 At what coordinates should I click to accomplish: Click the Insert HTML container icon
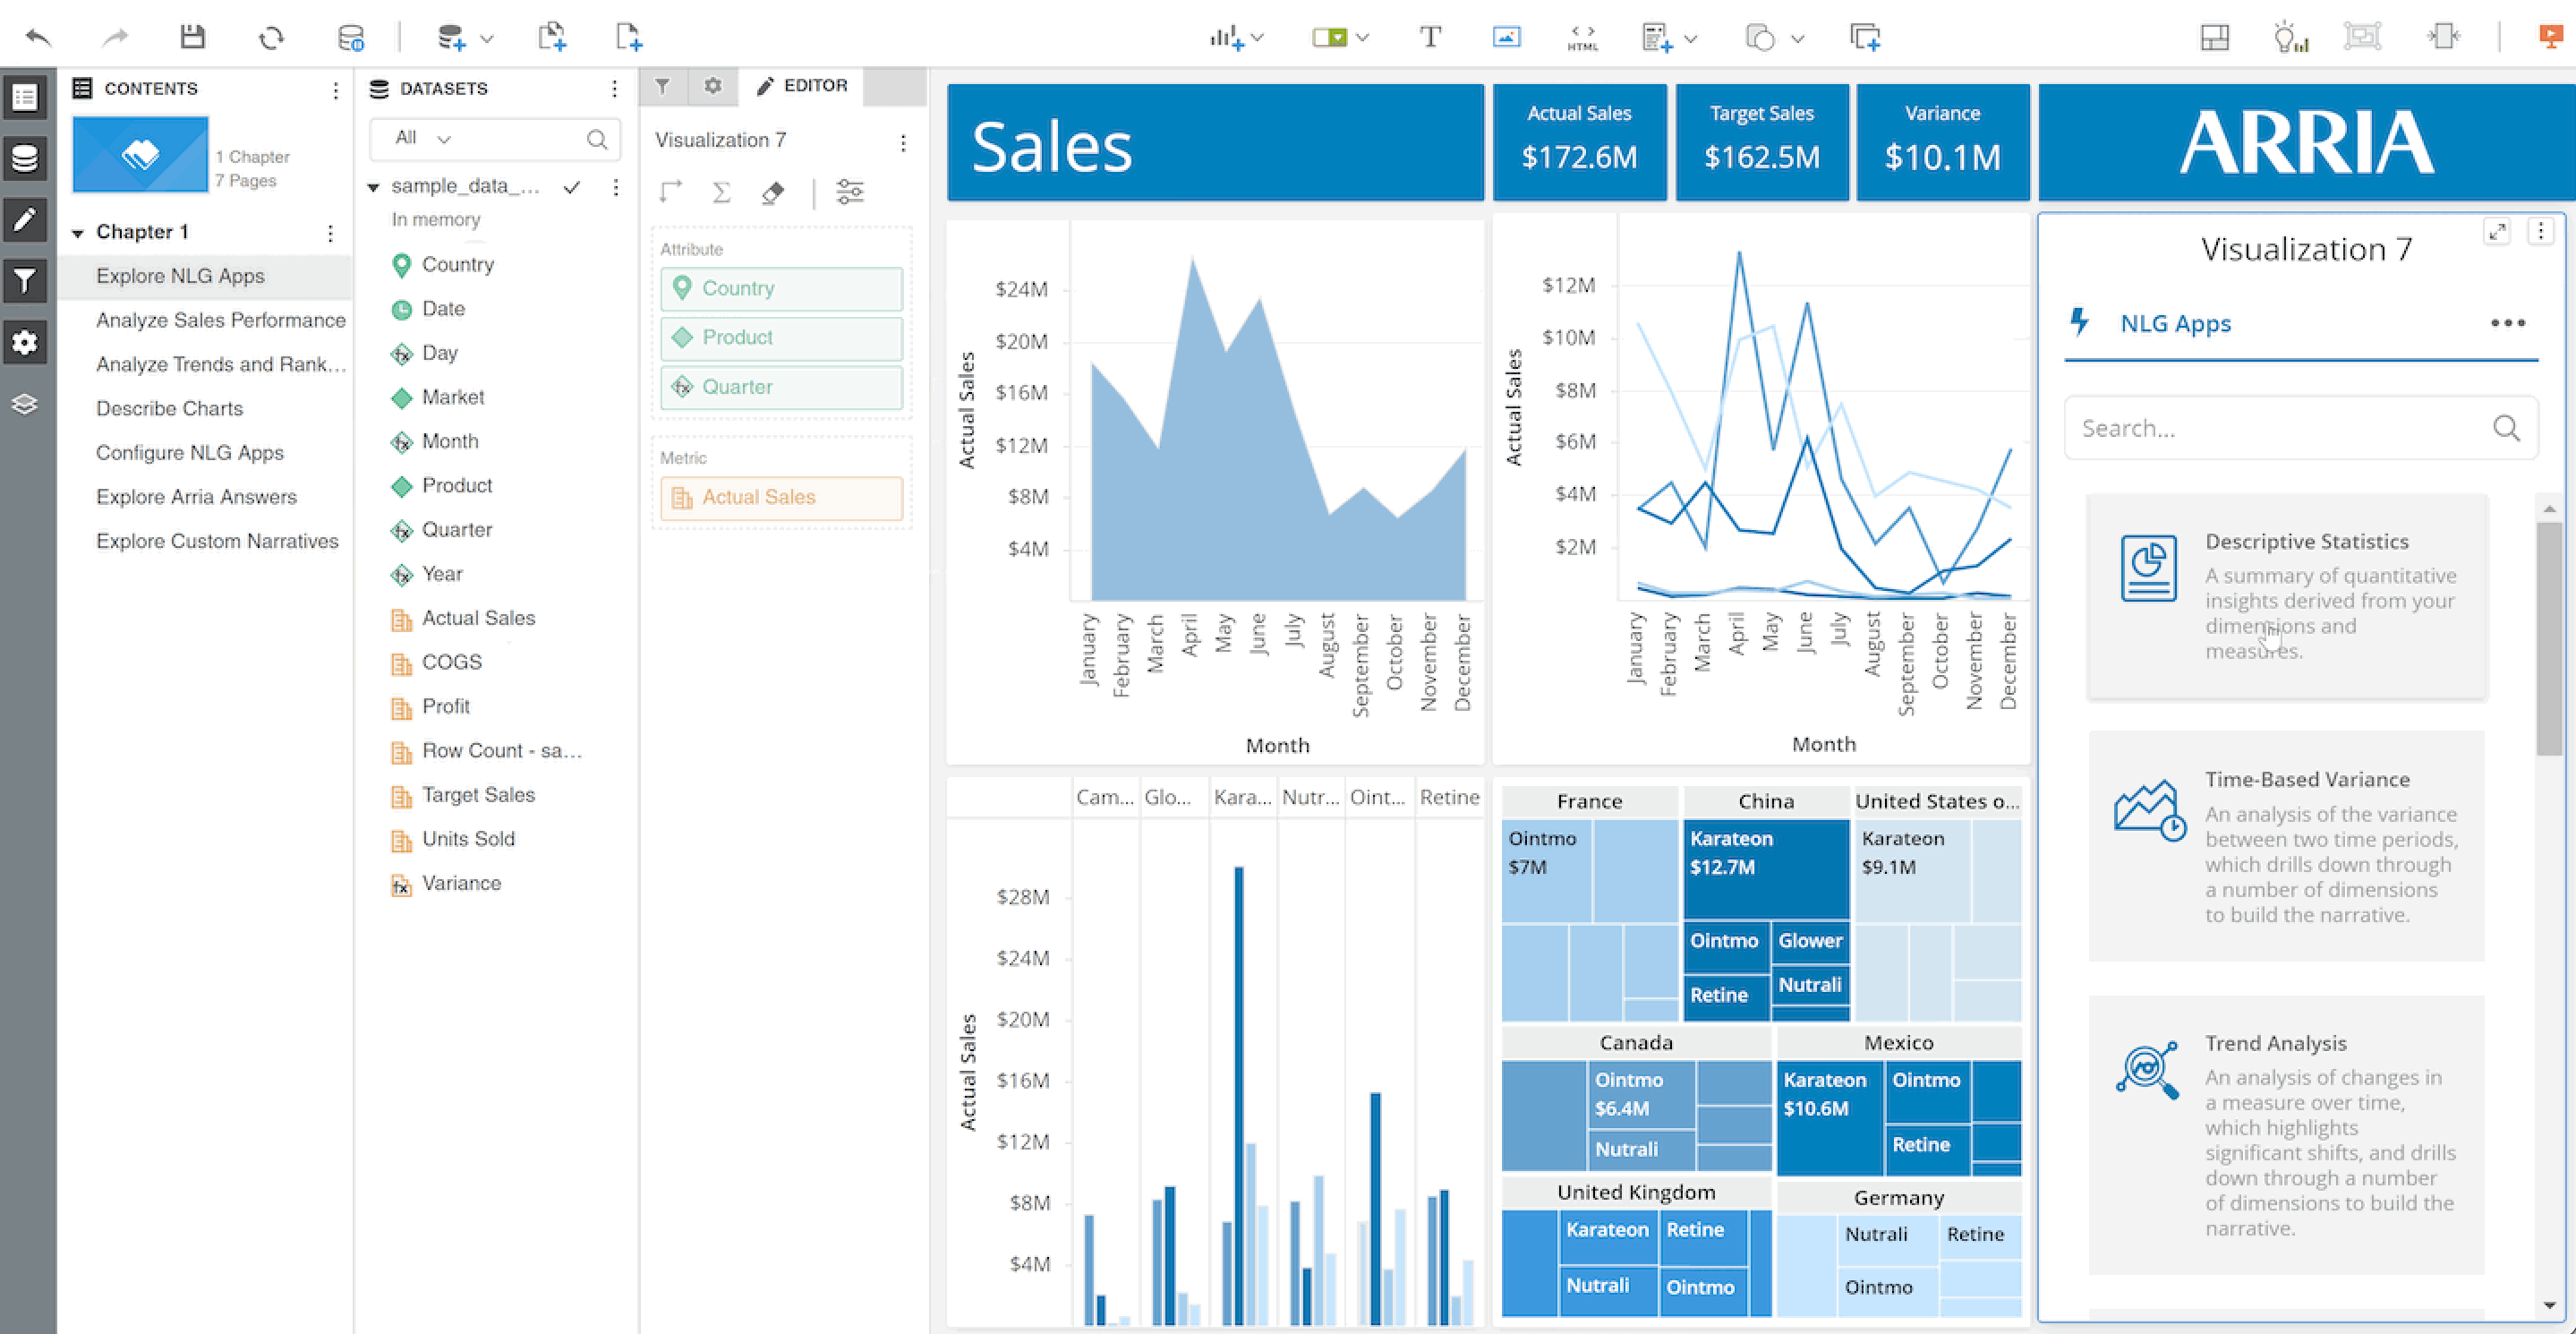pos(1582,38)
